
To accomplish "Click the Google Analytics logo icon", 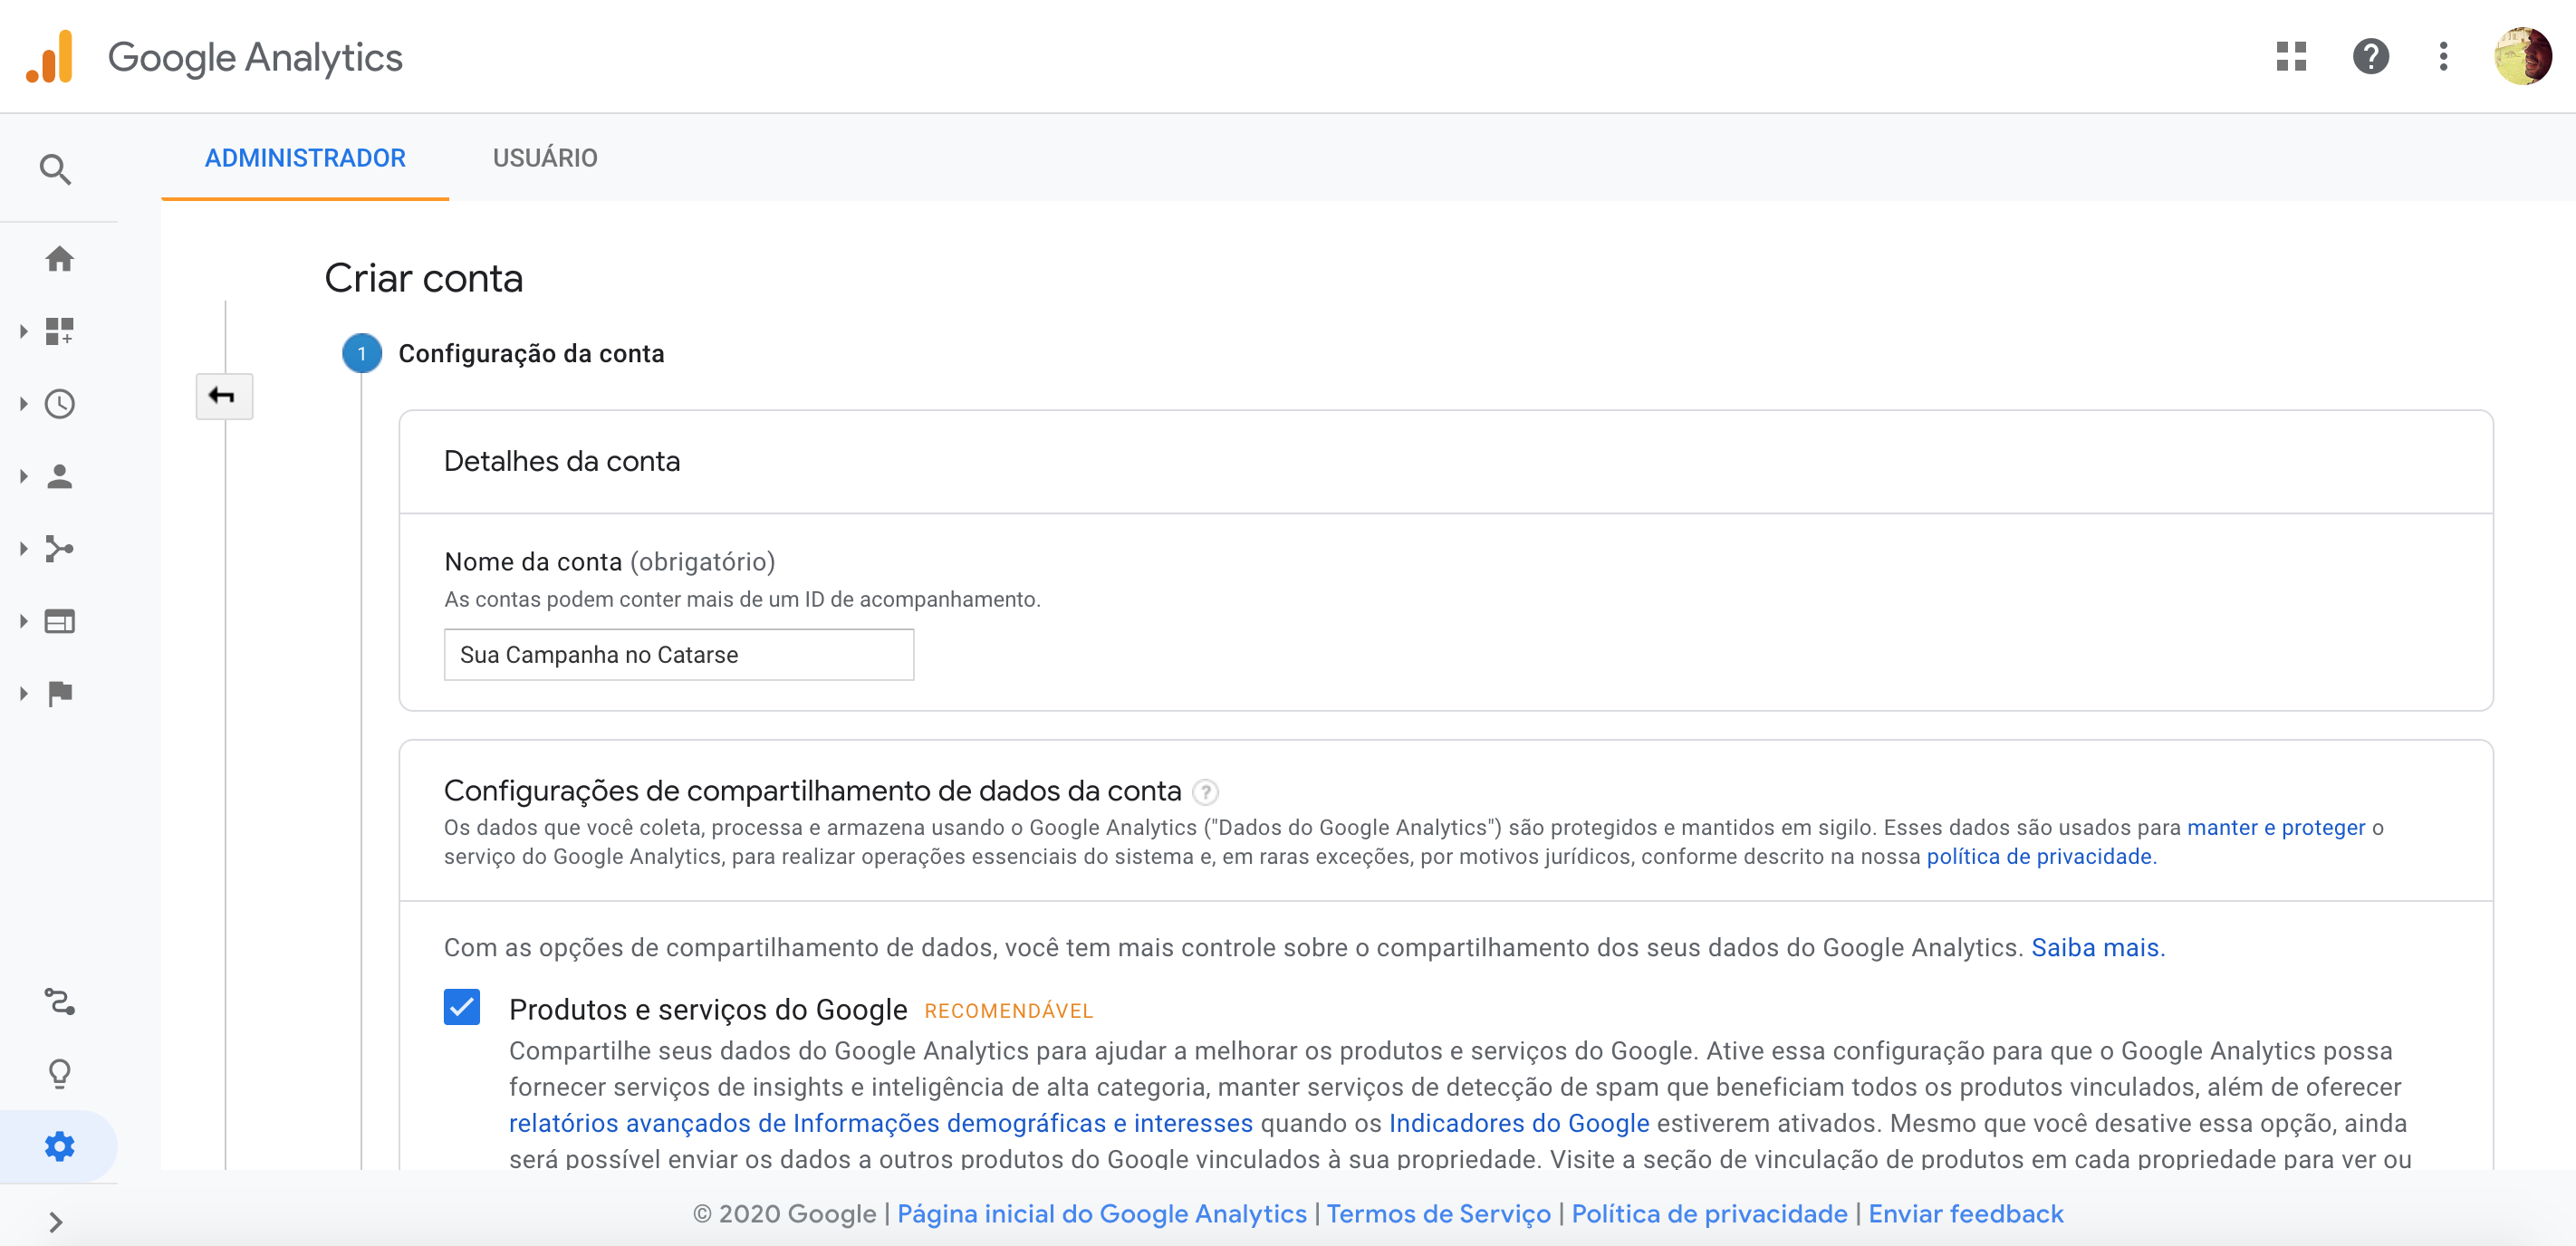I will coord(50,57).
